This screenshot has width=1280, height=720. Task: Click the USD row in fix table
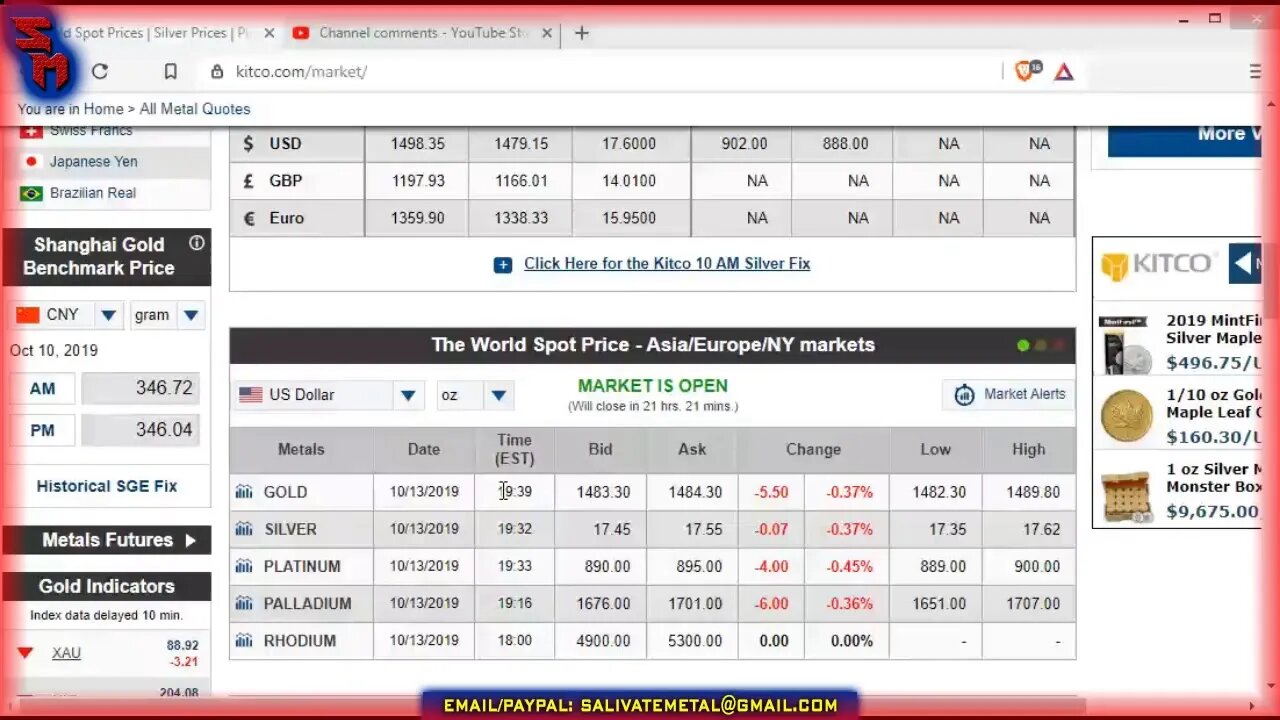click(652, 144)
